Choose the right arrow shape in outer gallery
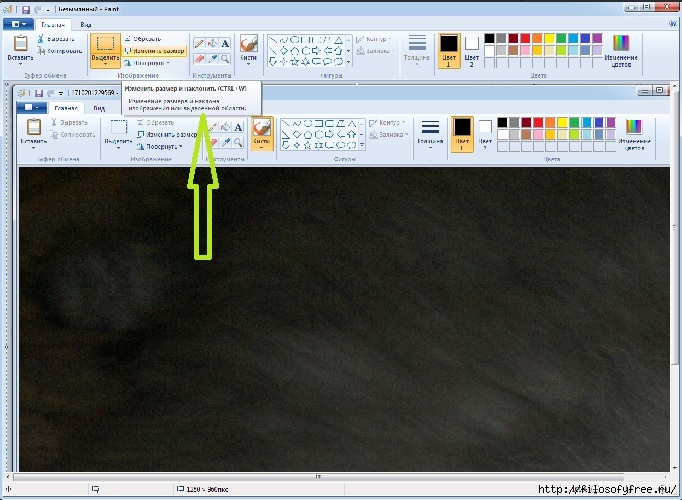 pyautogui.click(x=316, y=50)
